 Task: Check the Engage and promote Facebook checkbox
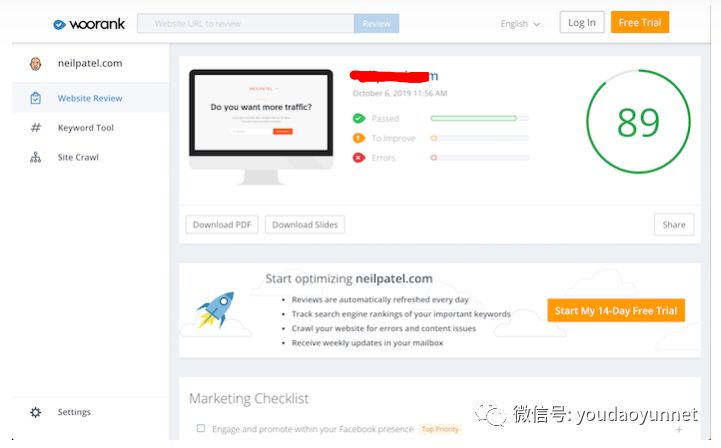[200, 428]
